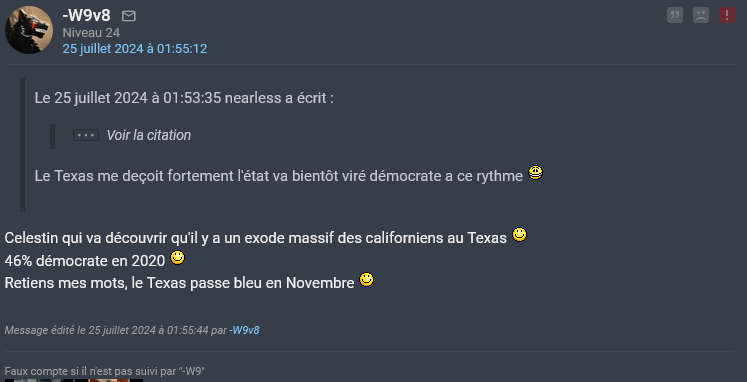This screenshot has width=747, height=382.
Task: Open the author's wolf avatar picture
Action: [x=29, y=30]
